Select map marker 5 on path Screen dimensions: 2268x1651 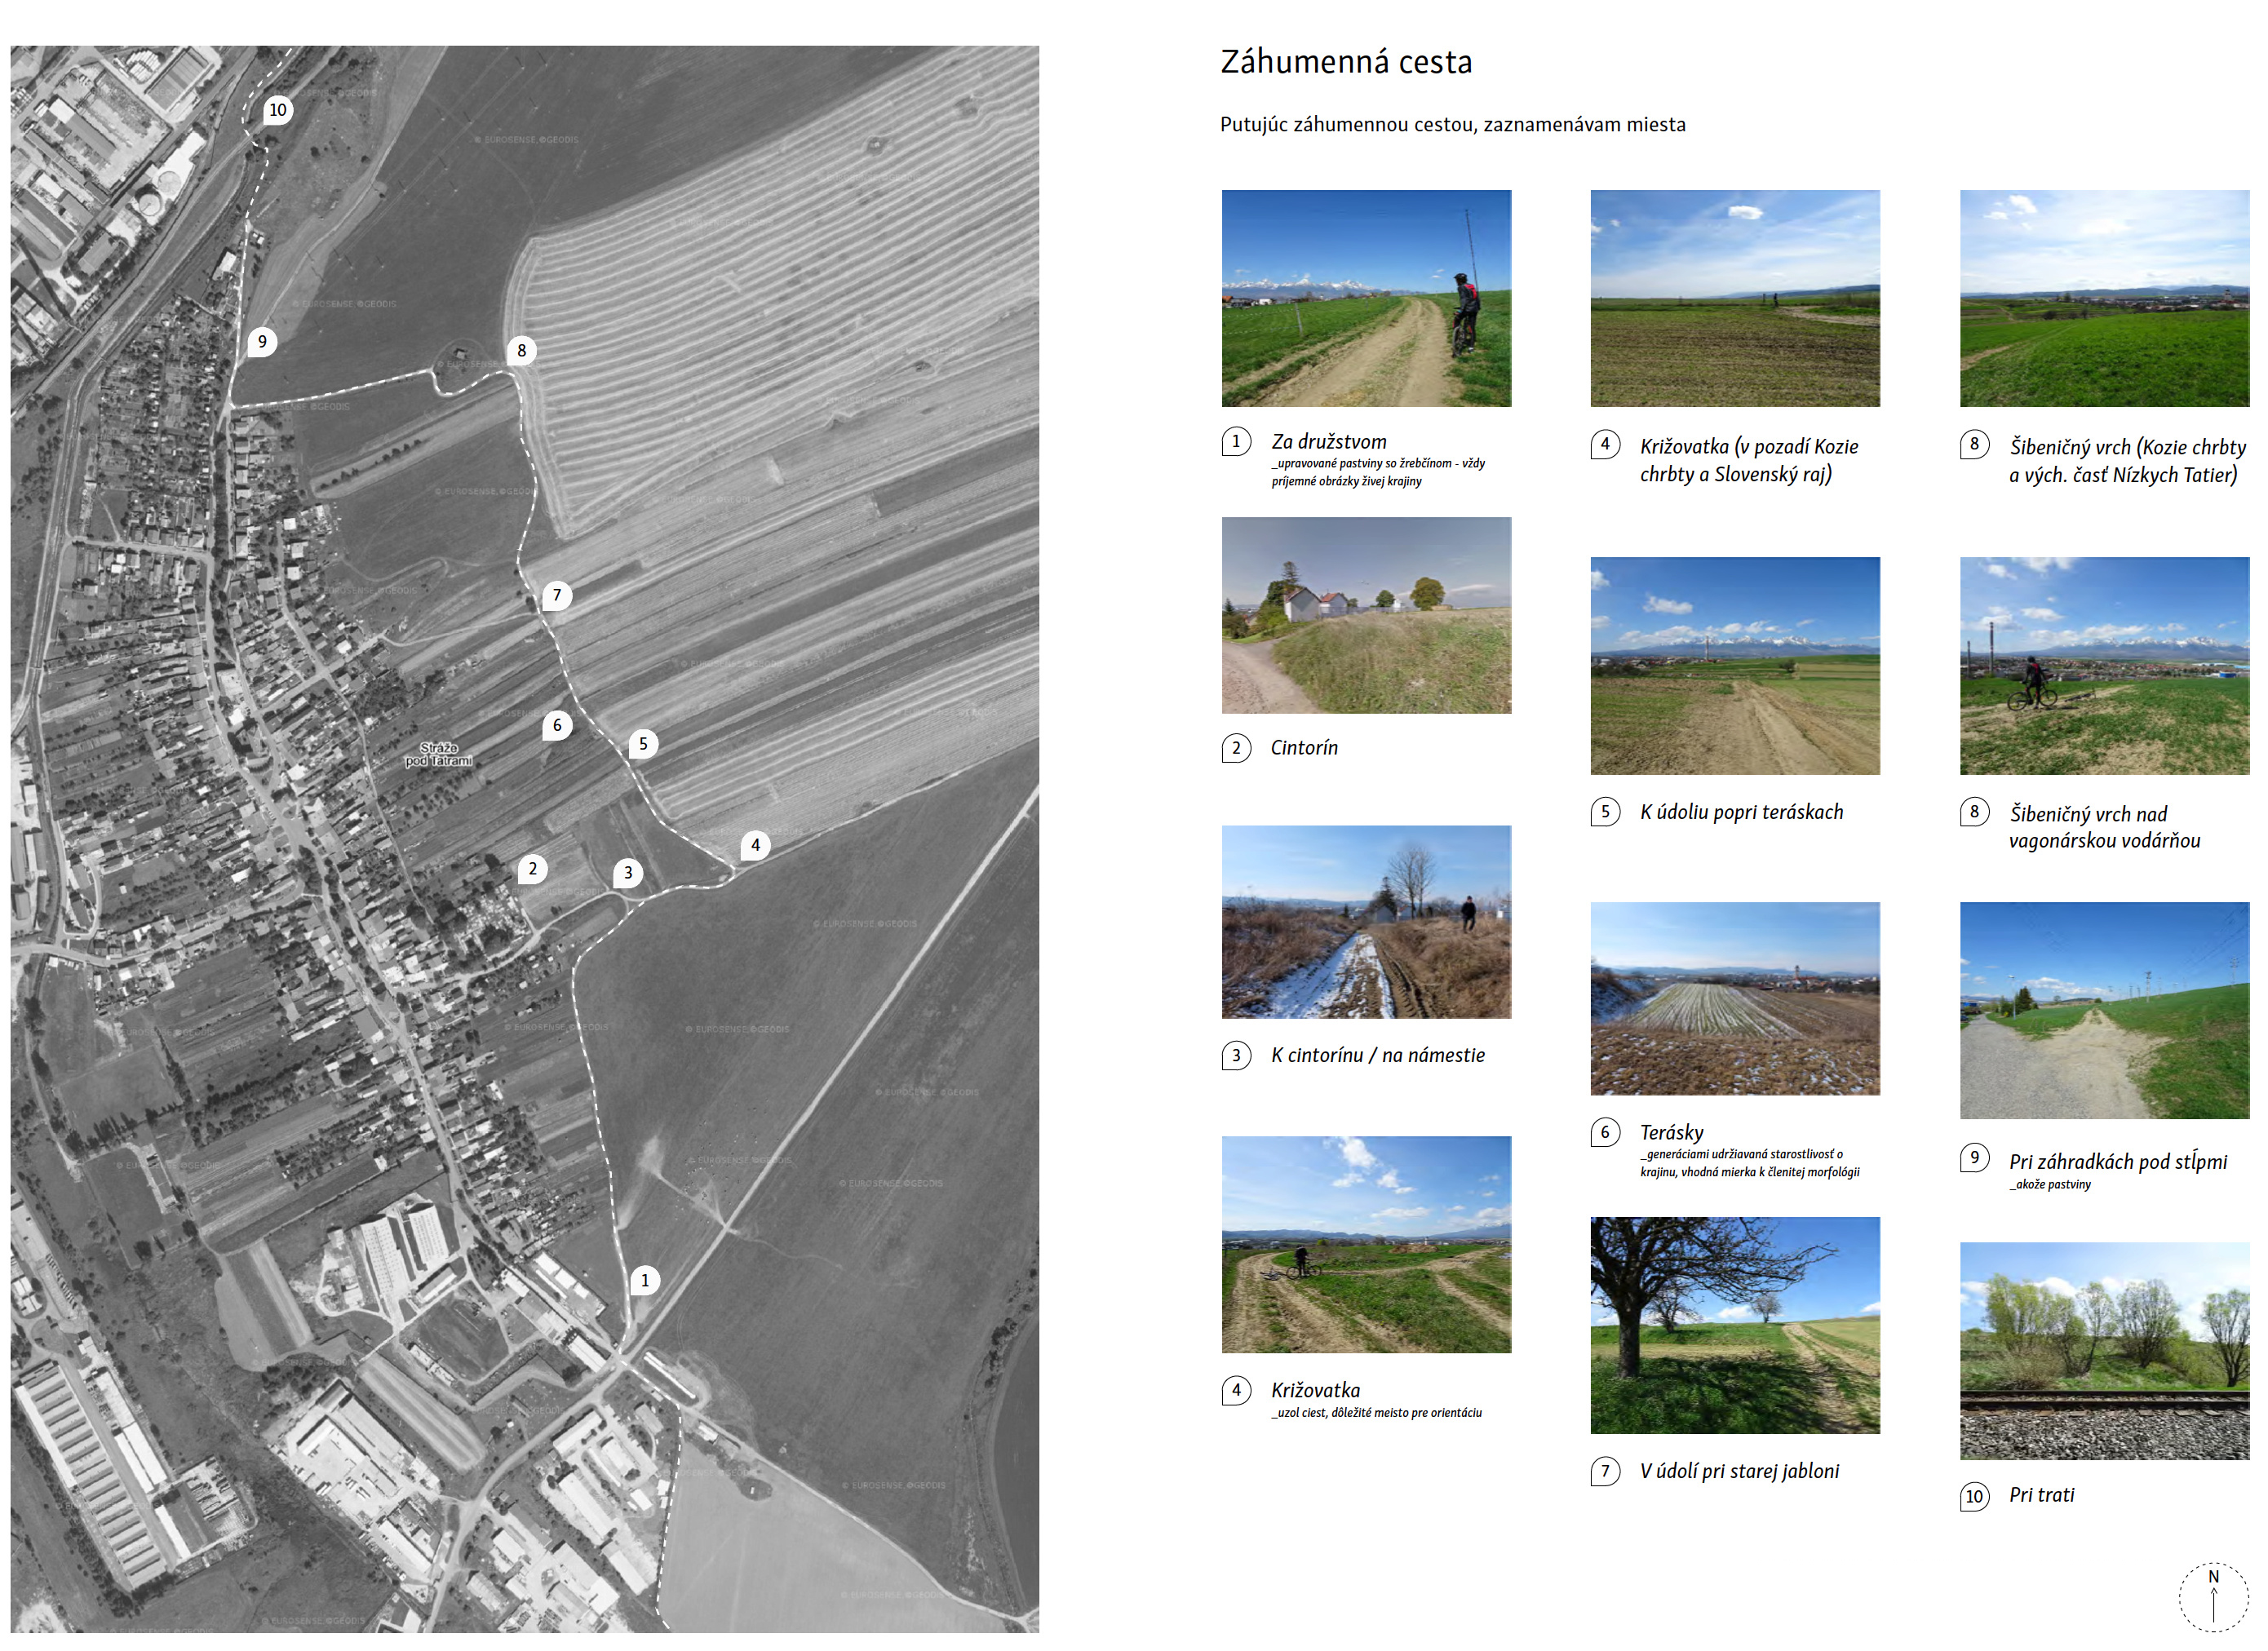[x=643, y=744]
